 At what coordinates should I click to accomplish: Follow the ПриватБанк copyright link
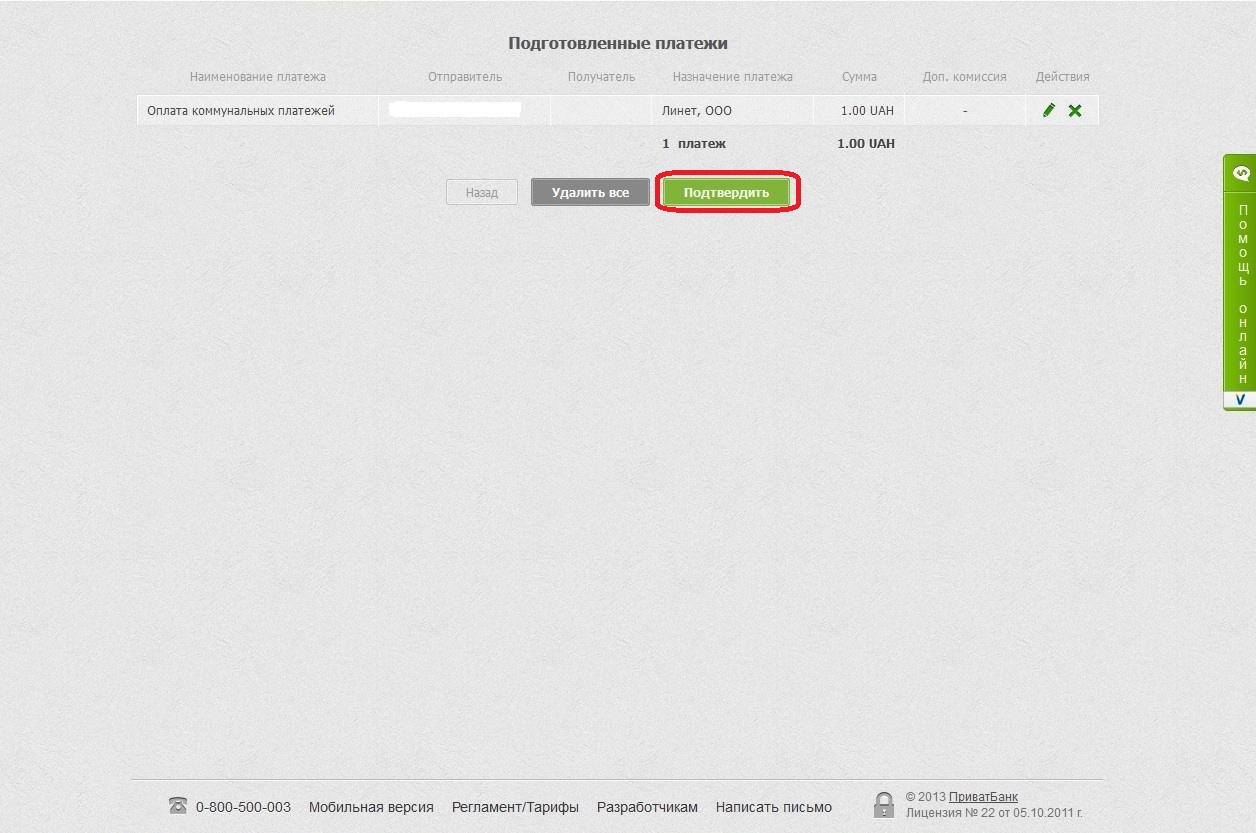point(983,797)
